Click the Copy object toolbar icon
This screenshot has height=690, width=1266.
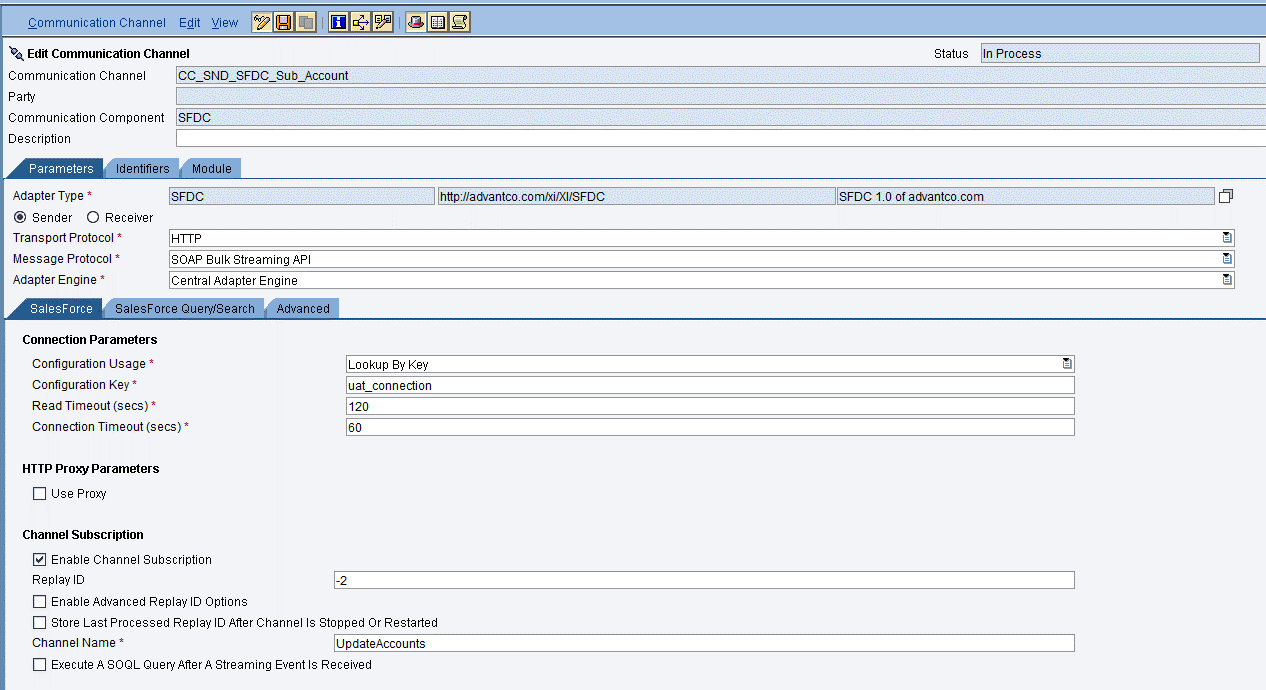point(303,21)
